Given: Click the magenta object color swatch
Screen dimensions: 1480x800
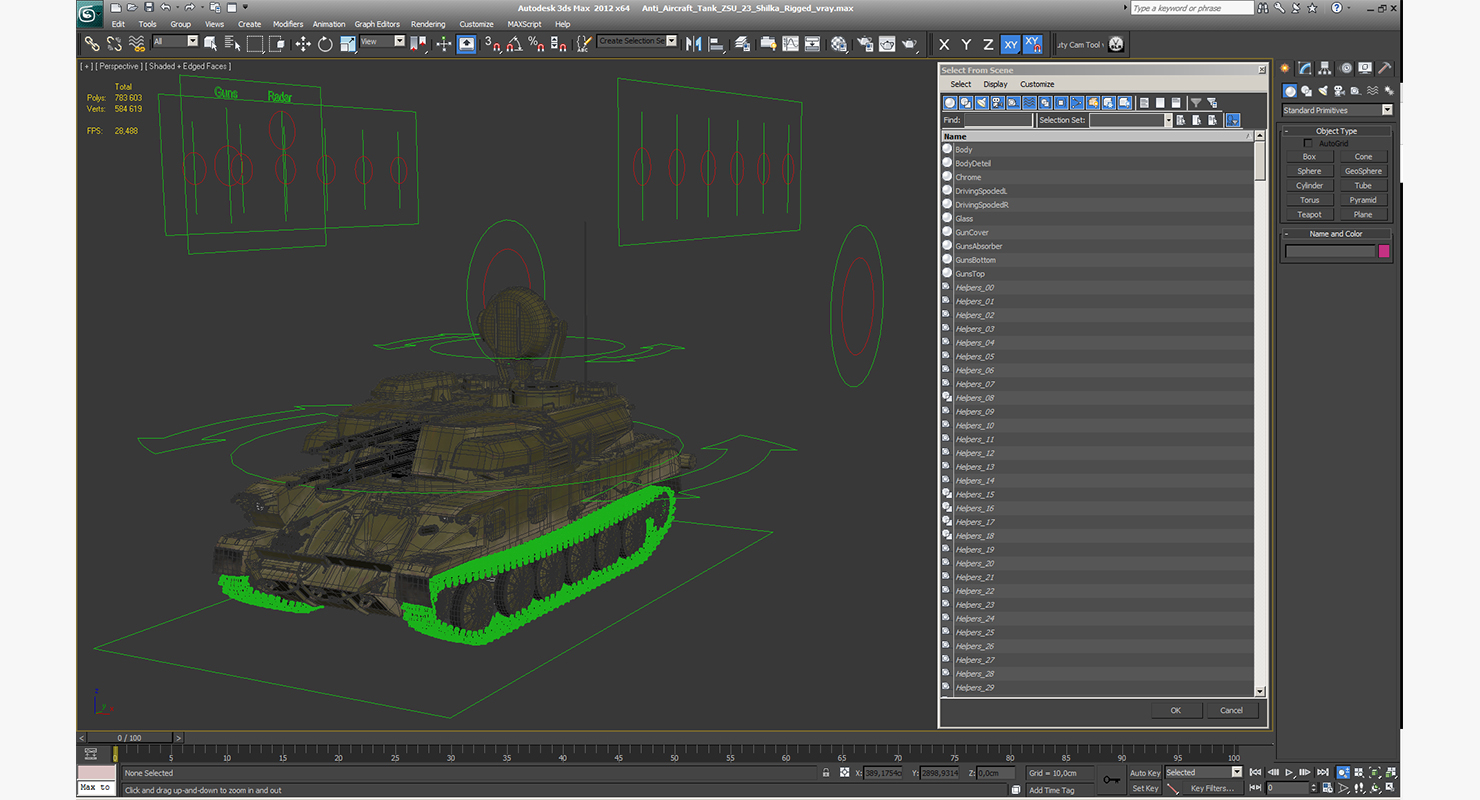Looking at the screenshot, I should [x=1384, y=251].
